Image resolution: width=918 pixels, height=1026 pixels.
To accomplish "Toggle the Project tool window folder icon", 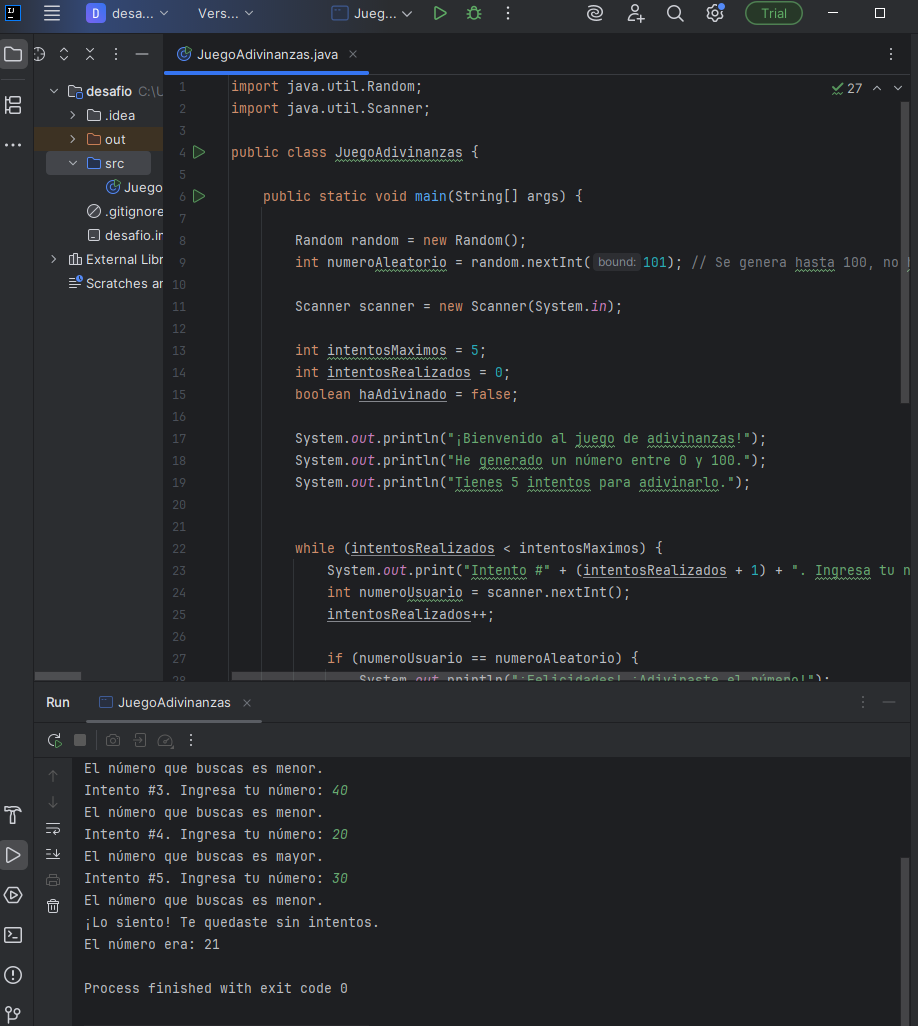I will (x=13, y=54).
